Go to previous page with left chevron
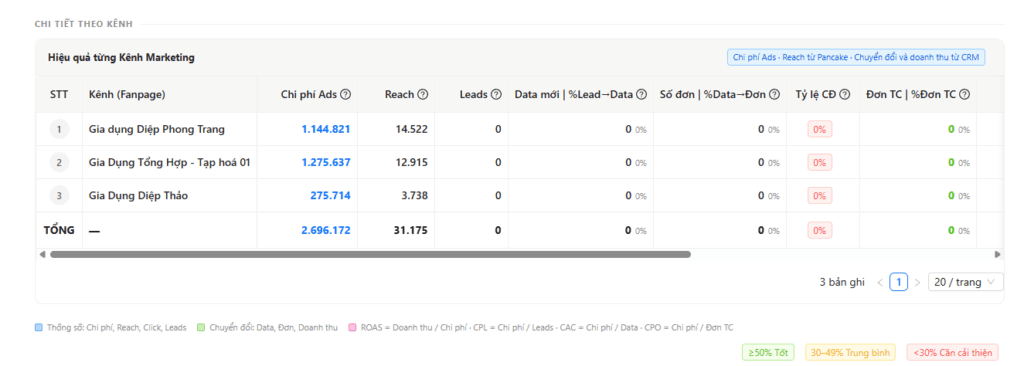Viewport: 1024px width, 366px height. tap(880, 282)
